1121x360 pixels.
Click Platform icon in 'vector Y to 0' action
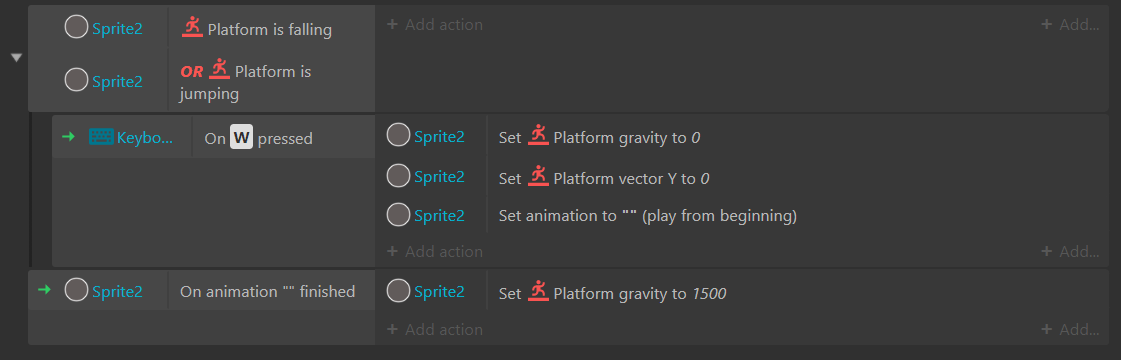[538, 176]
